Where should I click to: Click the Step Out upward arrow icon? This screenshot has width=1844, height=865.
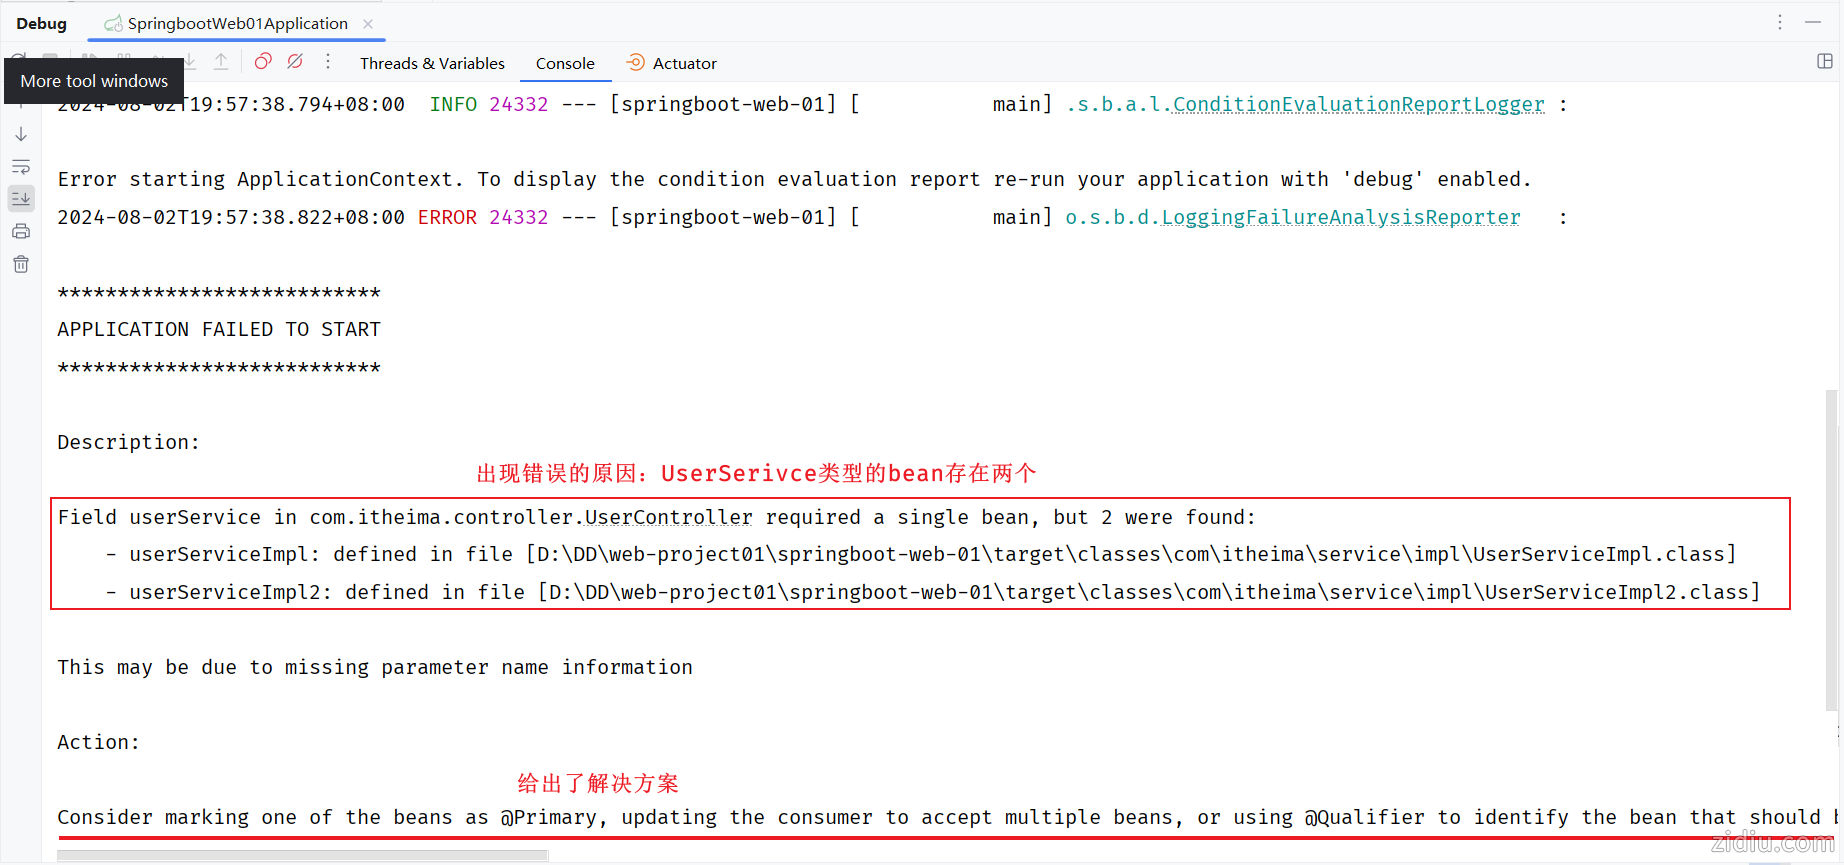(221, 62)
